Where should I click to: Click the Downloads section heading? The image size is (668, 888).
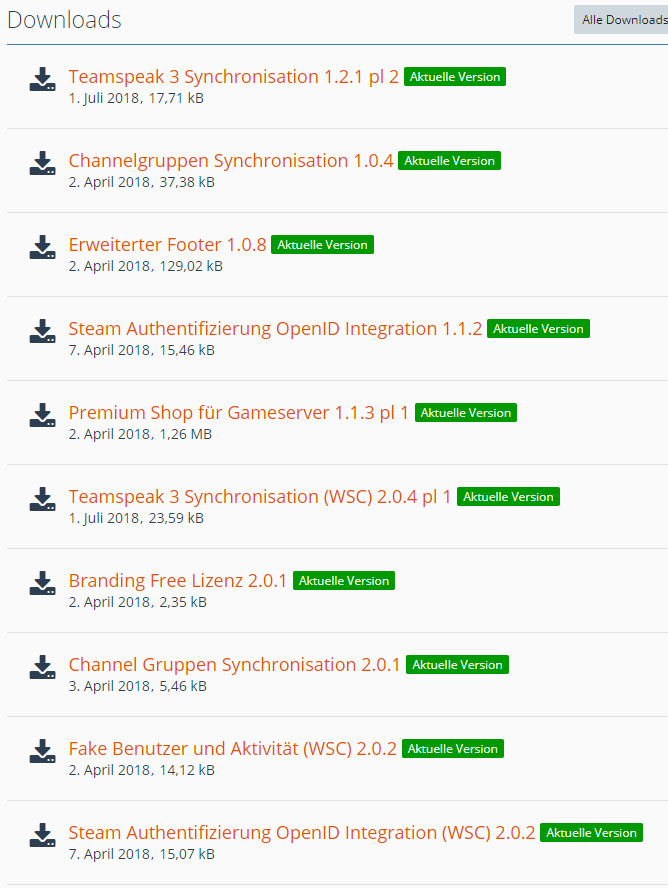64,20
